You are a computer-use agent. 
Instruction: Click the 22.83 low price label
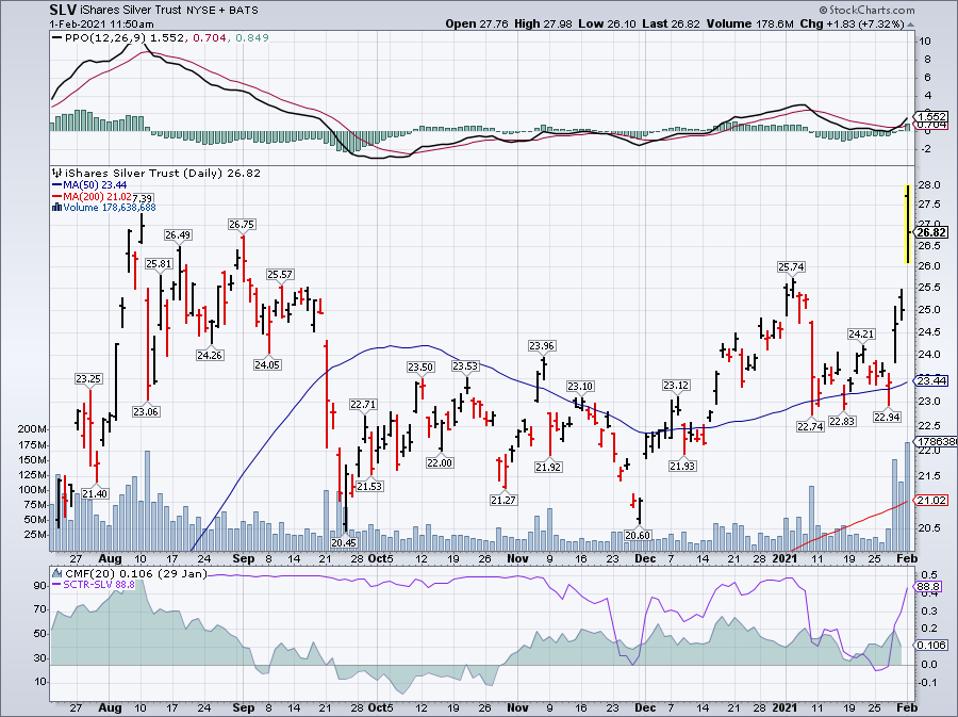tap(841, 421)
